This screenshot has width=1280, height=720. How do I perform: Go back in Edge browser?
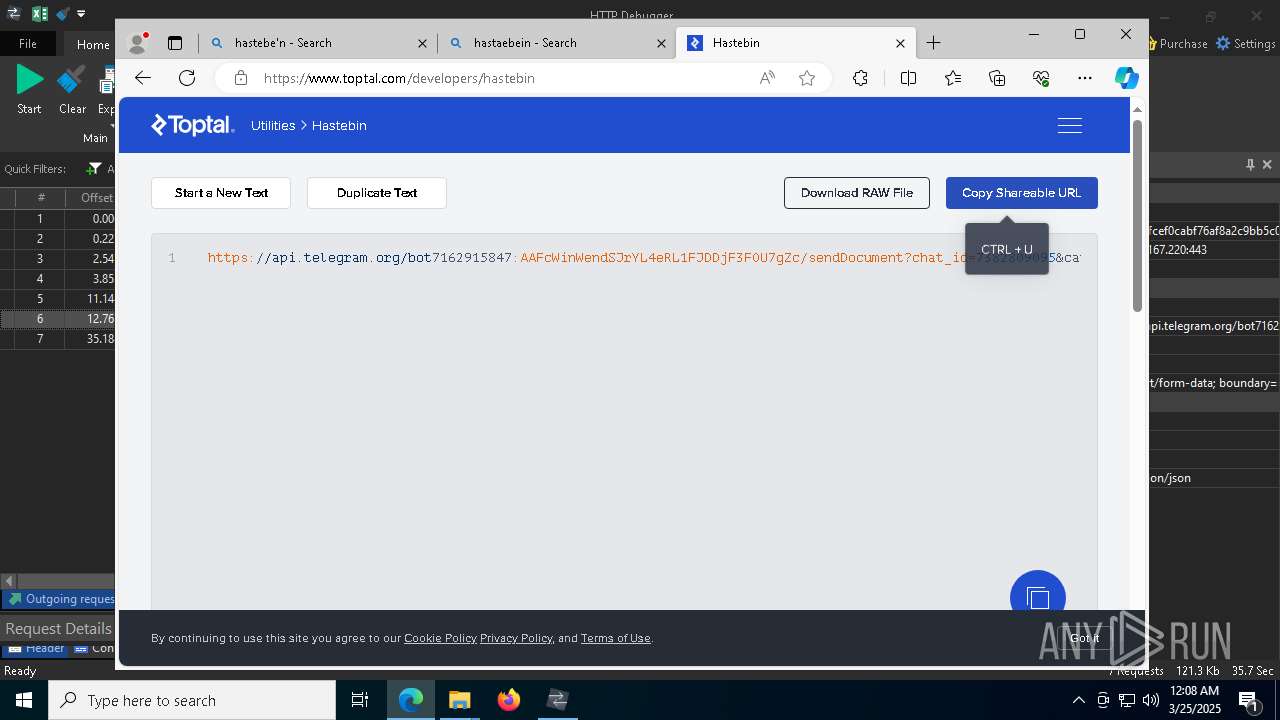pyautogui.click(x=143, y=78)
